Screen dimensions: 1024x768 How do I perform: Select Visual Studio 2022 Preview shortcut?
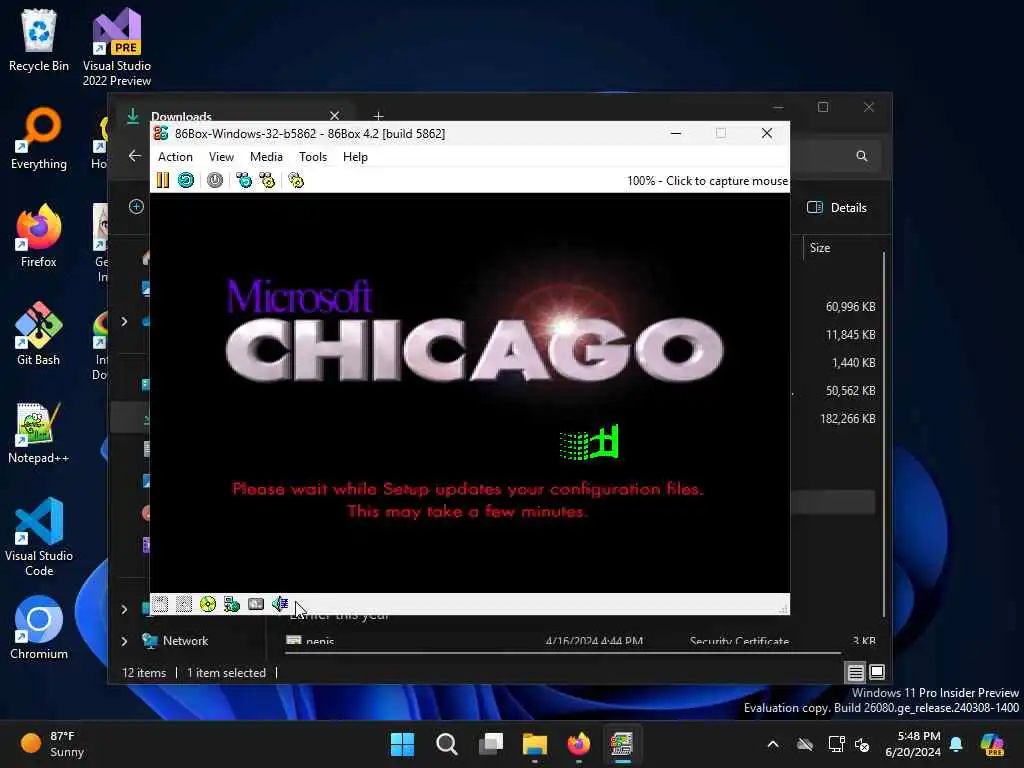click(117, 47)
